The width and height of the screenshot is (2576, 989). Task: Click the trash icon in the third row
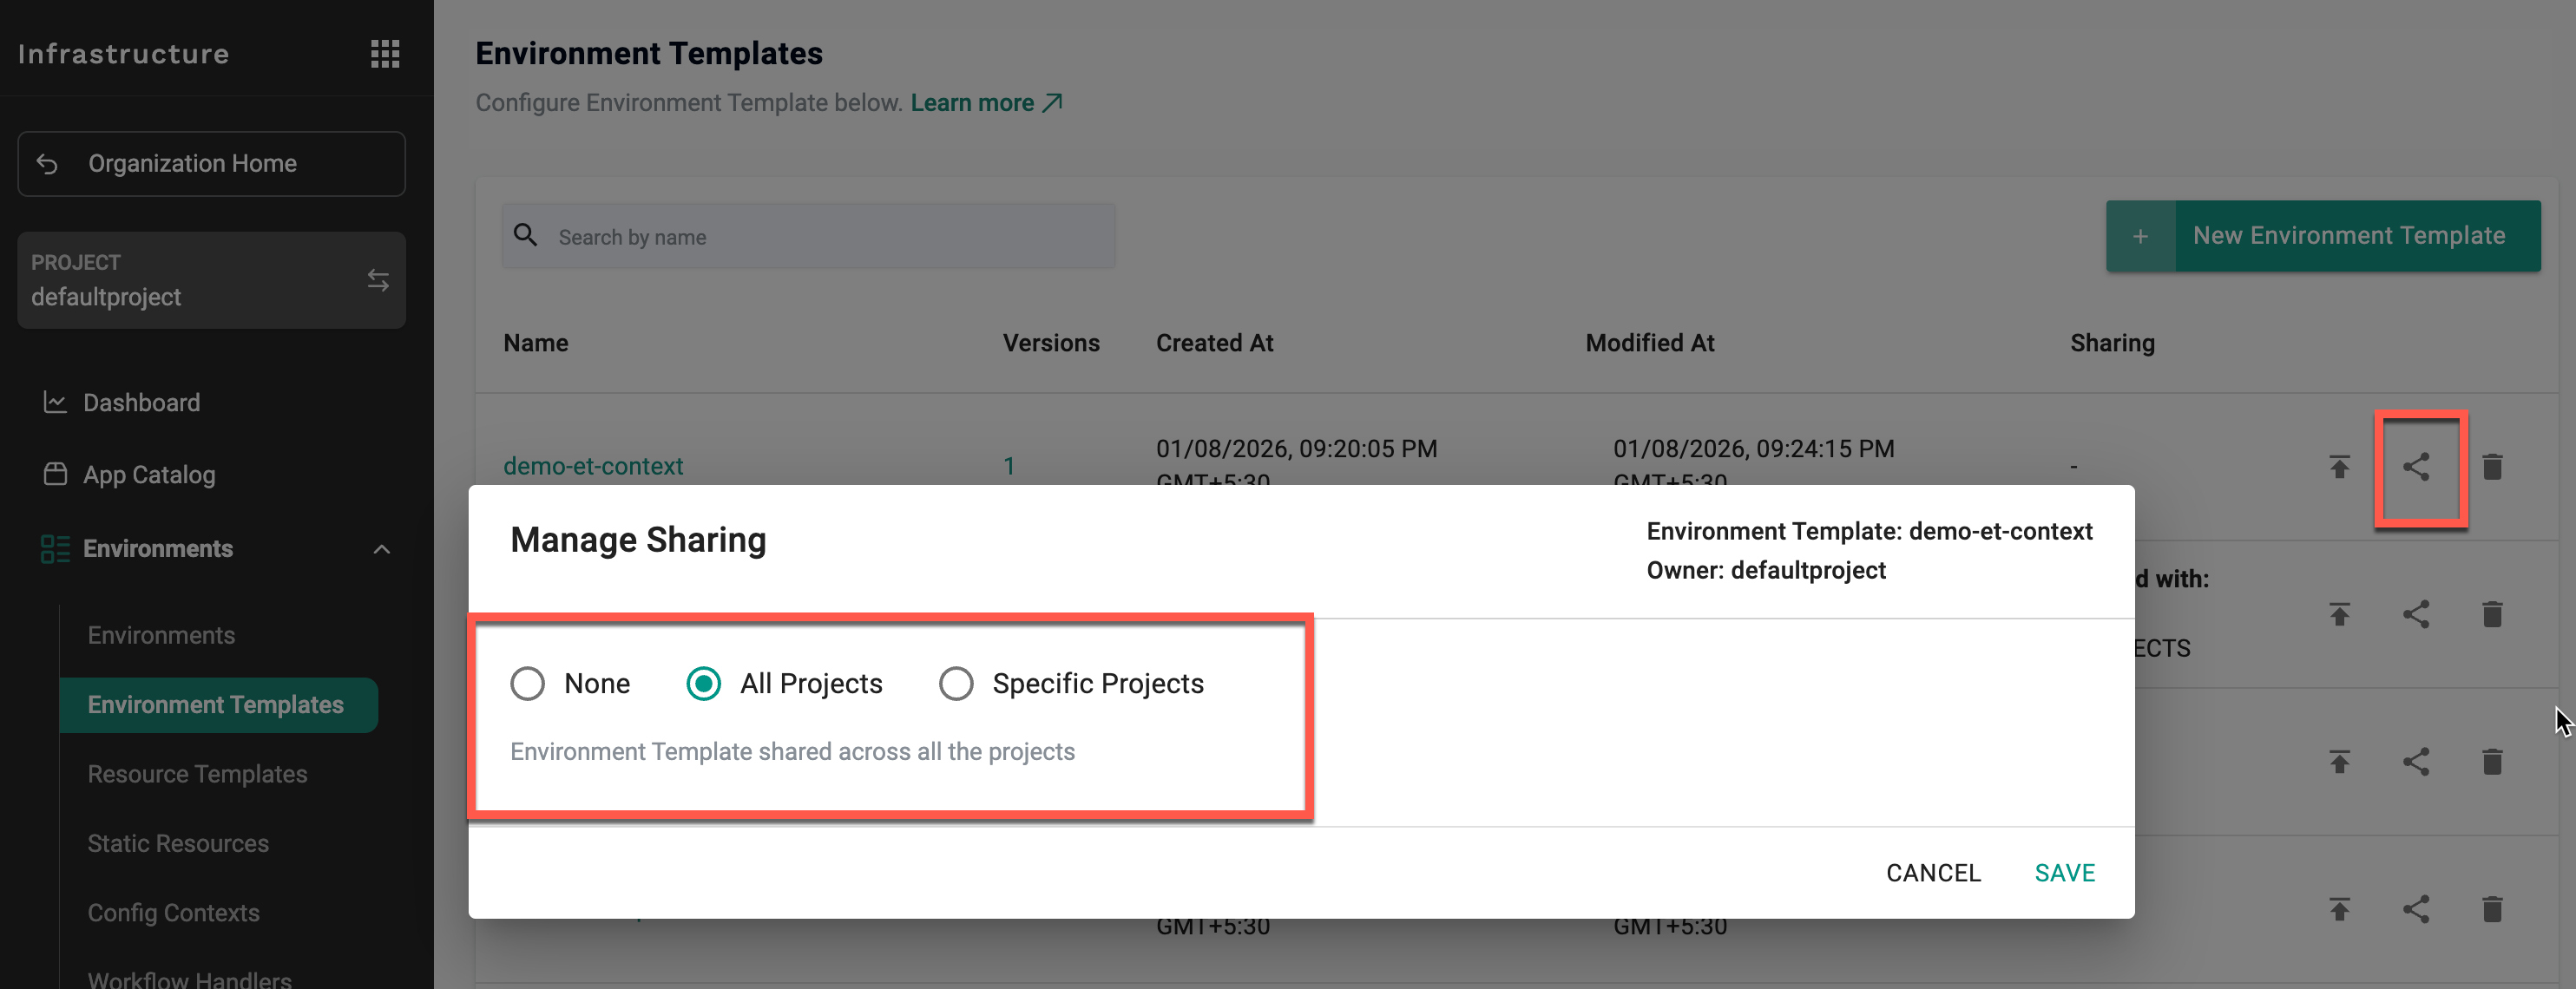point(2492,762)
